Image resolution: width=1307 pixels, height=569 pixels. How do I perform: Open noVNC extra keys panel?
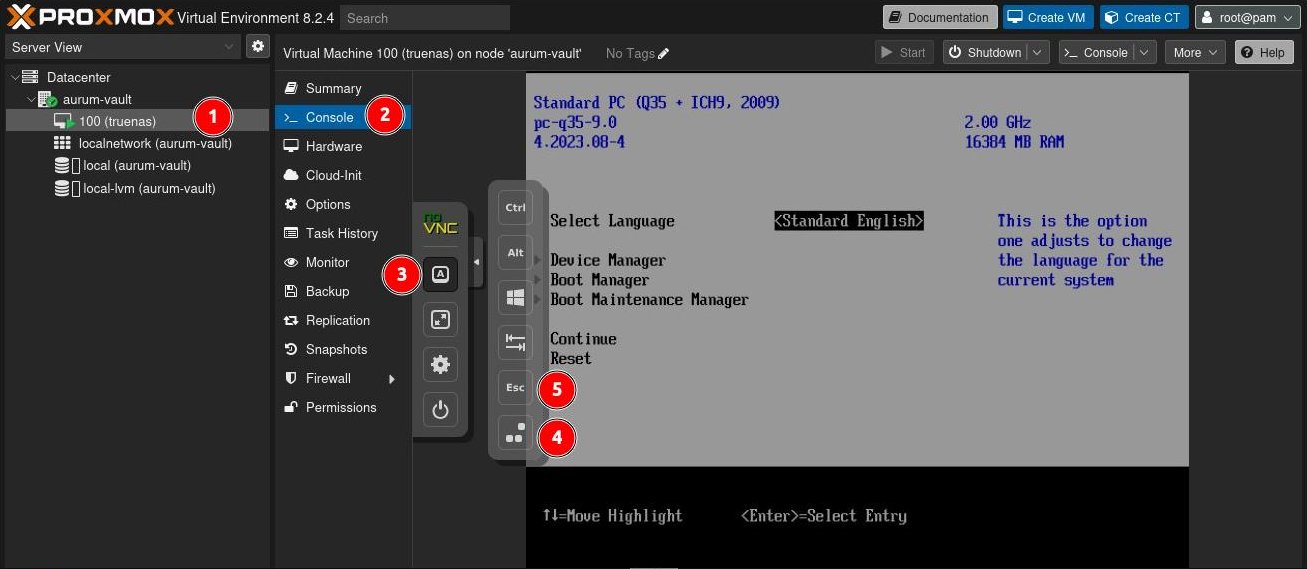(x=440, y=274)
